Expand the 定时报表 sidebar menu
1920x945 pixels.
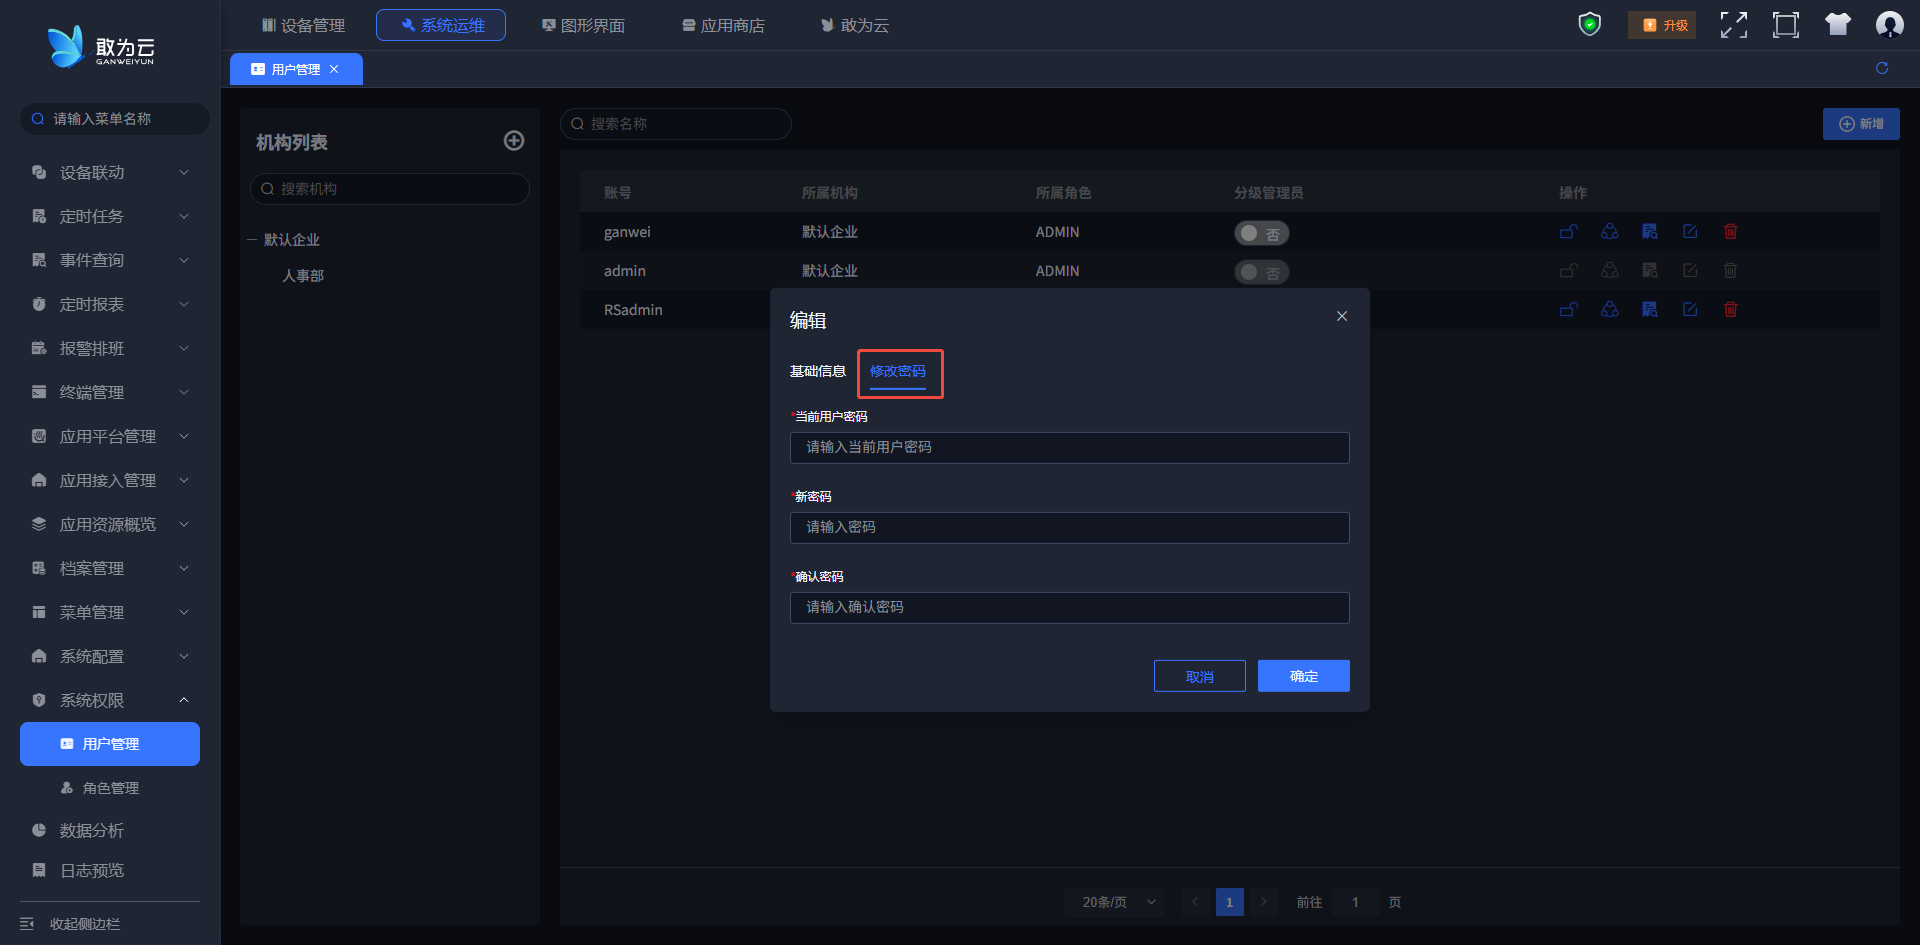tap(110, 305)
